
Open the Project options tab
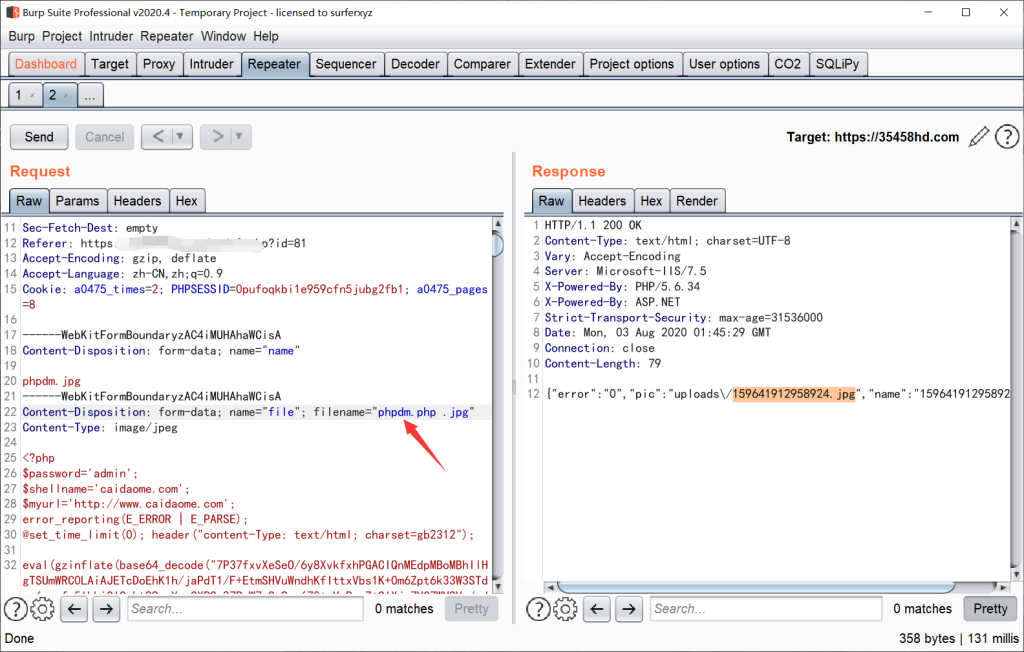(x=632, y=64)
